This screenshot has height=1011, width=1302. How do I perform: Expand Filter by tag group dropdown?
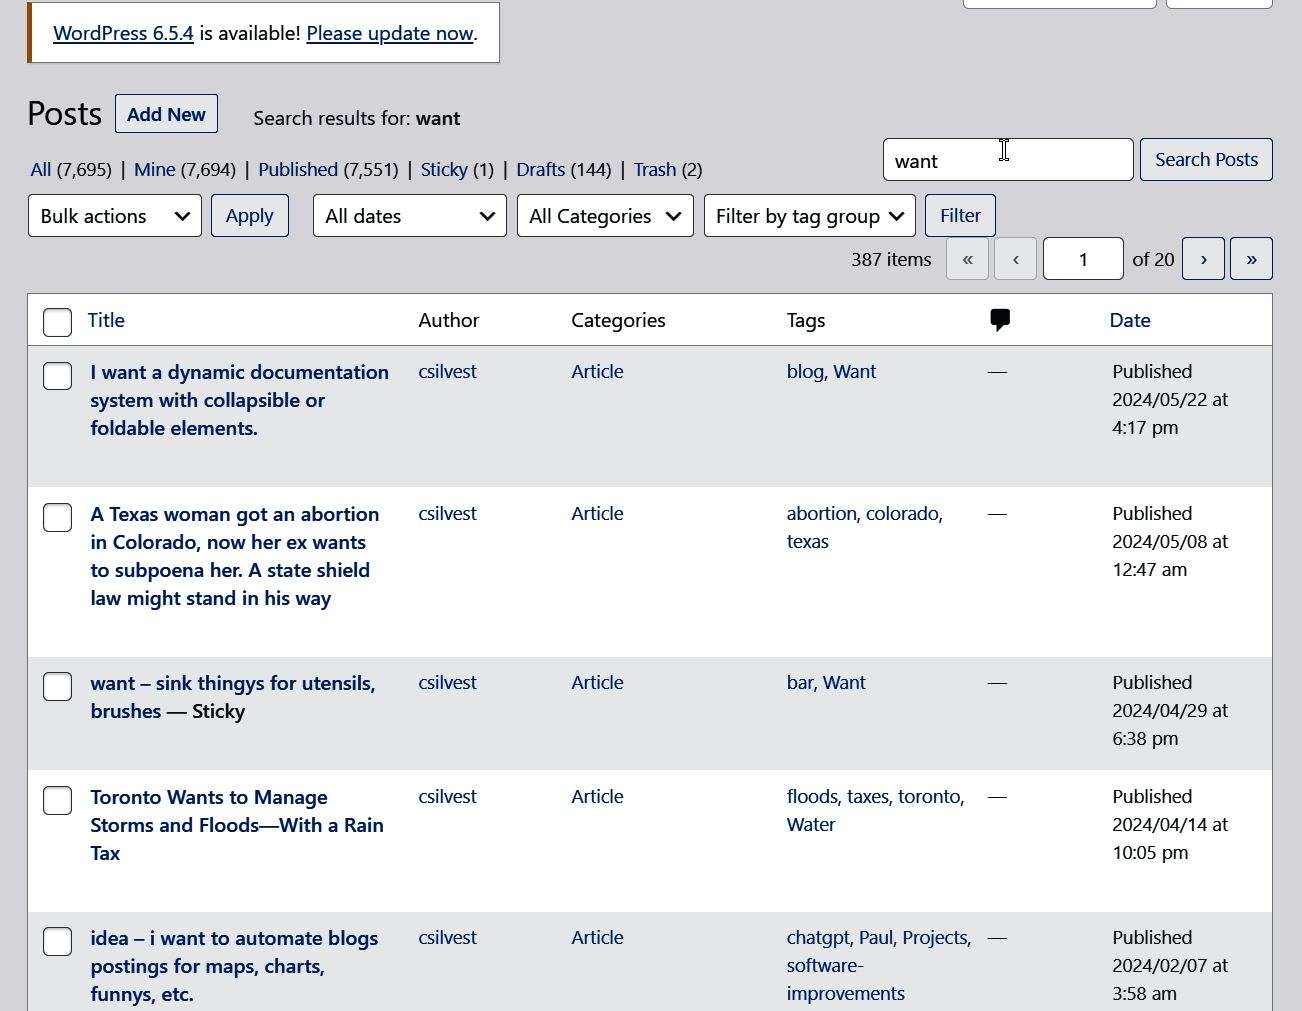coord(809,216)
